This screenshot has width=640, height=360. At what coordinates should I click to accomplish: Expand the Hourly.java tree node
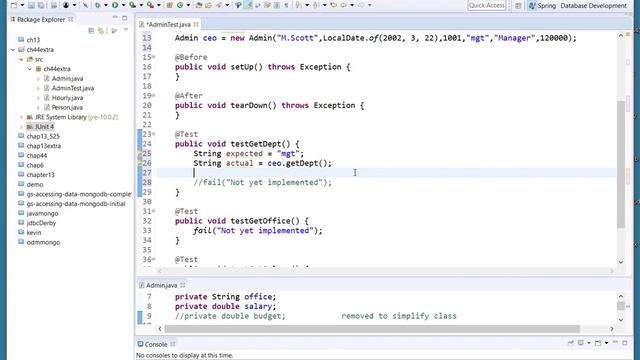tap(38, 98)
